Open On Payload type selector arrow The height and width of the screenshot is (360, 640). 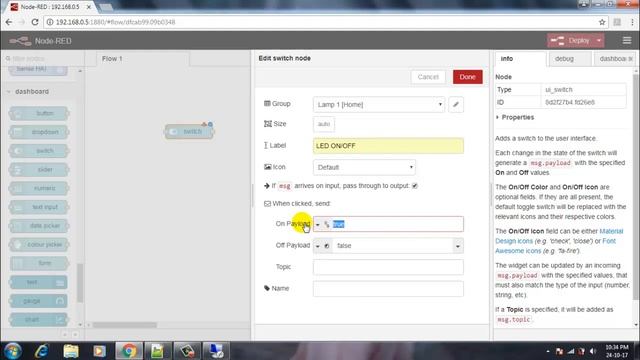tap(318, 224)
